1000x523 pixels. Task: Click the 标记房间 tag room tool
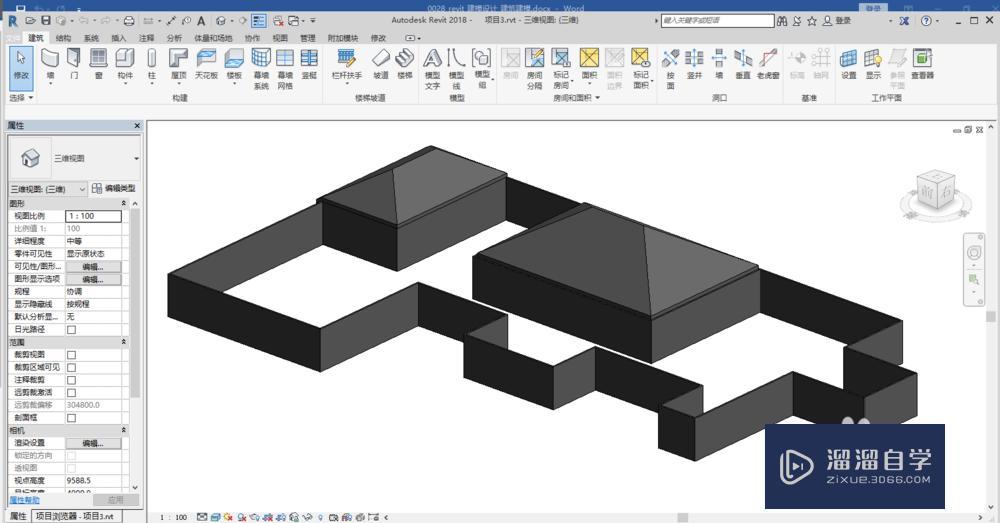coord(561,69)
